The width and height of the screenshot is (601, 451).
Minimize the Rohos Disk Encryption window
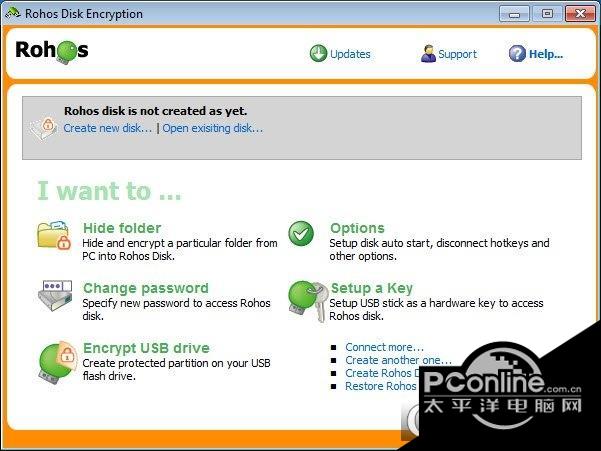(514, 14)
